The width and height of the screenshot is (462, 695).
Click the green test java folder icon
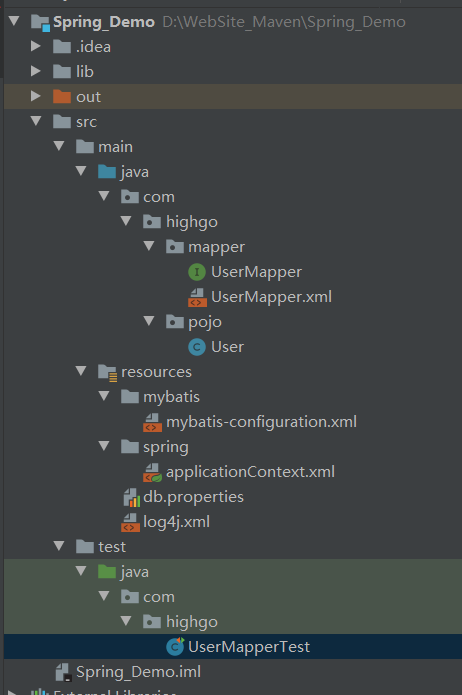107,572
